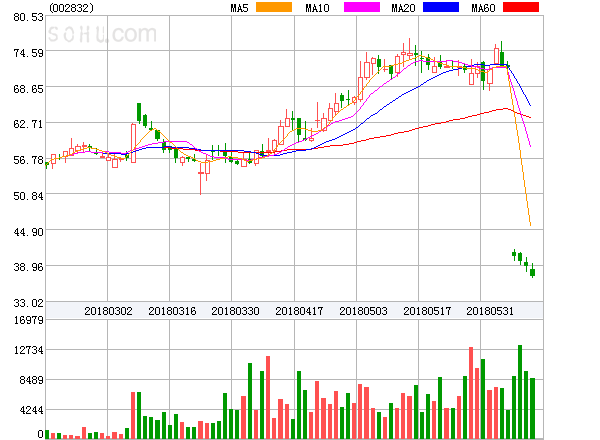Click the 74.59 price axis label
This screenshot has width=600, height=440.
[x=28, y=53]
